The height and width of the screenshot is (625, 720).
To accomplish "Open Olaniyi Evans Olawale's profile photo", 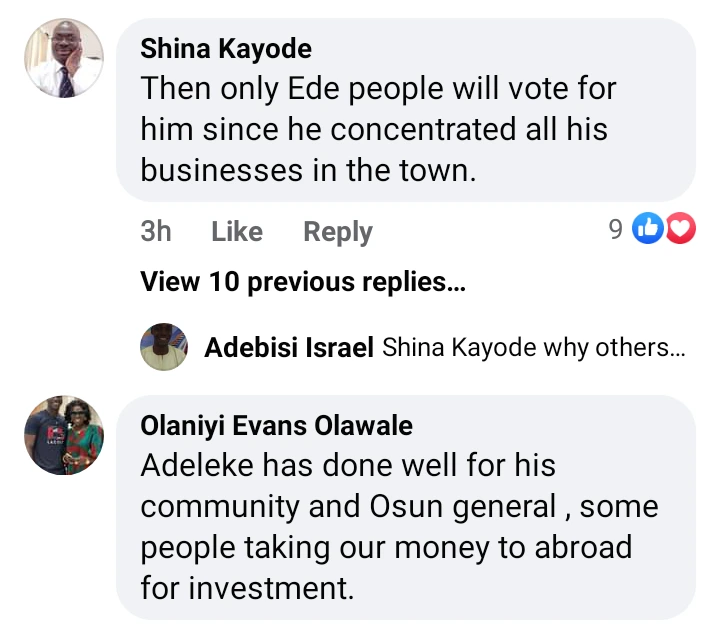I will point(64,435).
